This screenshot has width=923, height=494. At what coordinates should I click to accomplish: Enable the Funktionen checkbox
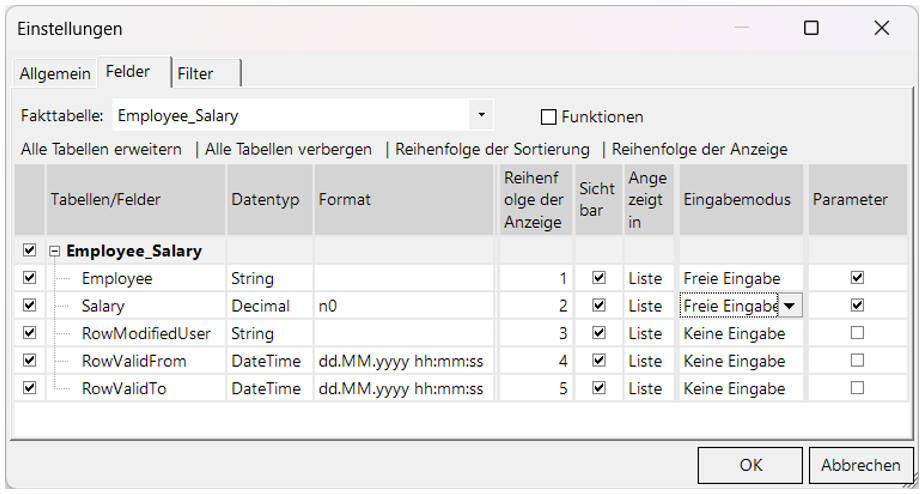point(548,117)
